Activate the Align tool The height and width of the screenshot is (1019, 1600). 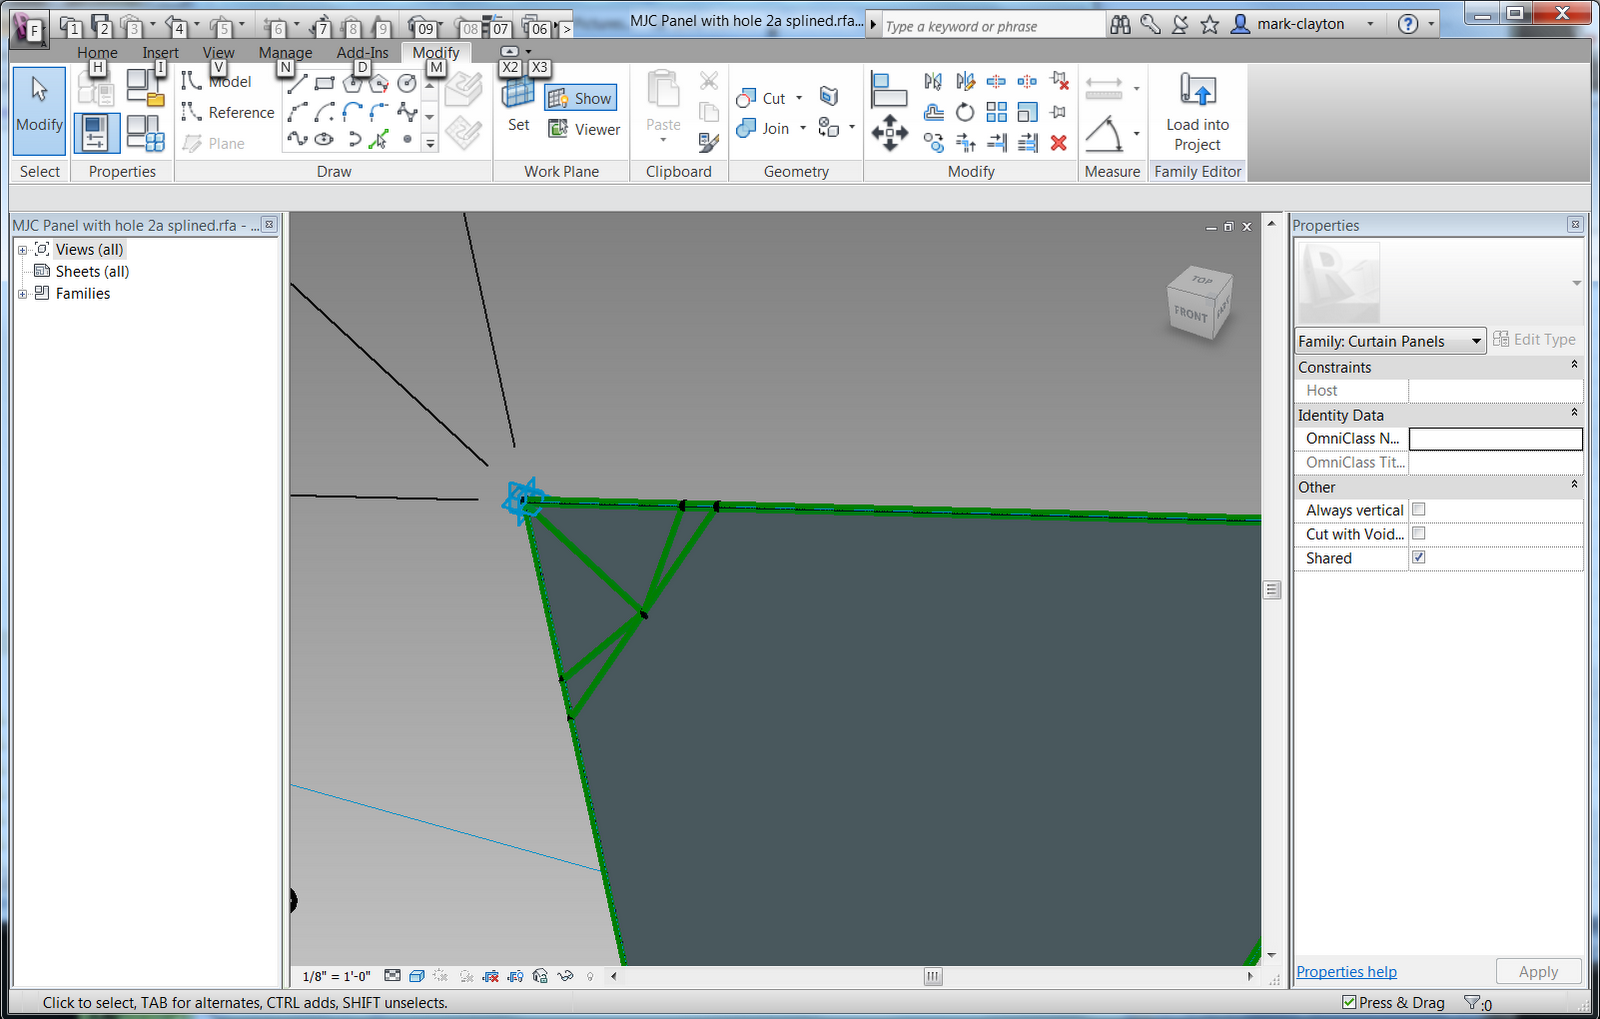tap(889, 88)
